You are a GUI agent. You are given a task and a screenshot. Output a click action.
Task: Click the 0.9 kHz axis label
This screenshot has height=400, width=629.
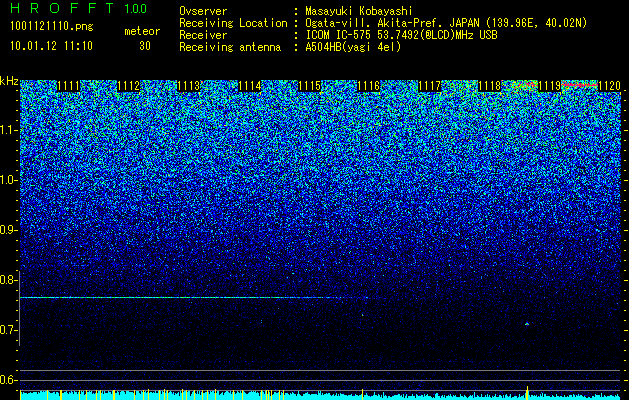(x=8, y=230)
